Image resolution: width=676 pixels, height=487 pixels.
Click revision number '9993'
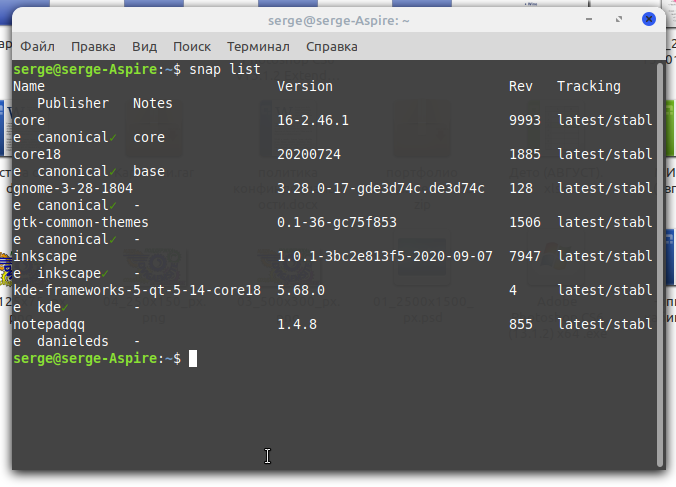[525, 120]
